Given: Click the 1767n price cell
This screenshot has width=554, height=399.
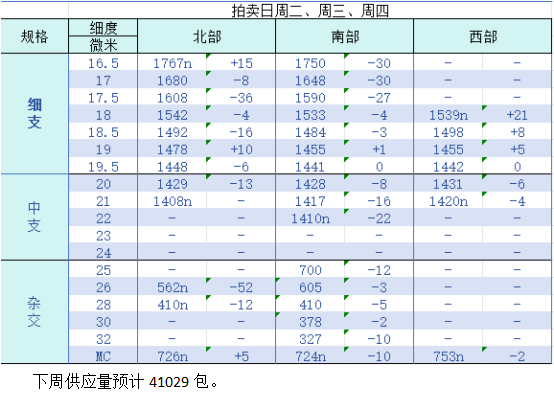Looking at the screenshot, I should click(172, 63).
